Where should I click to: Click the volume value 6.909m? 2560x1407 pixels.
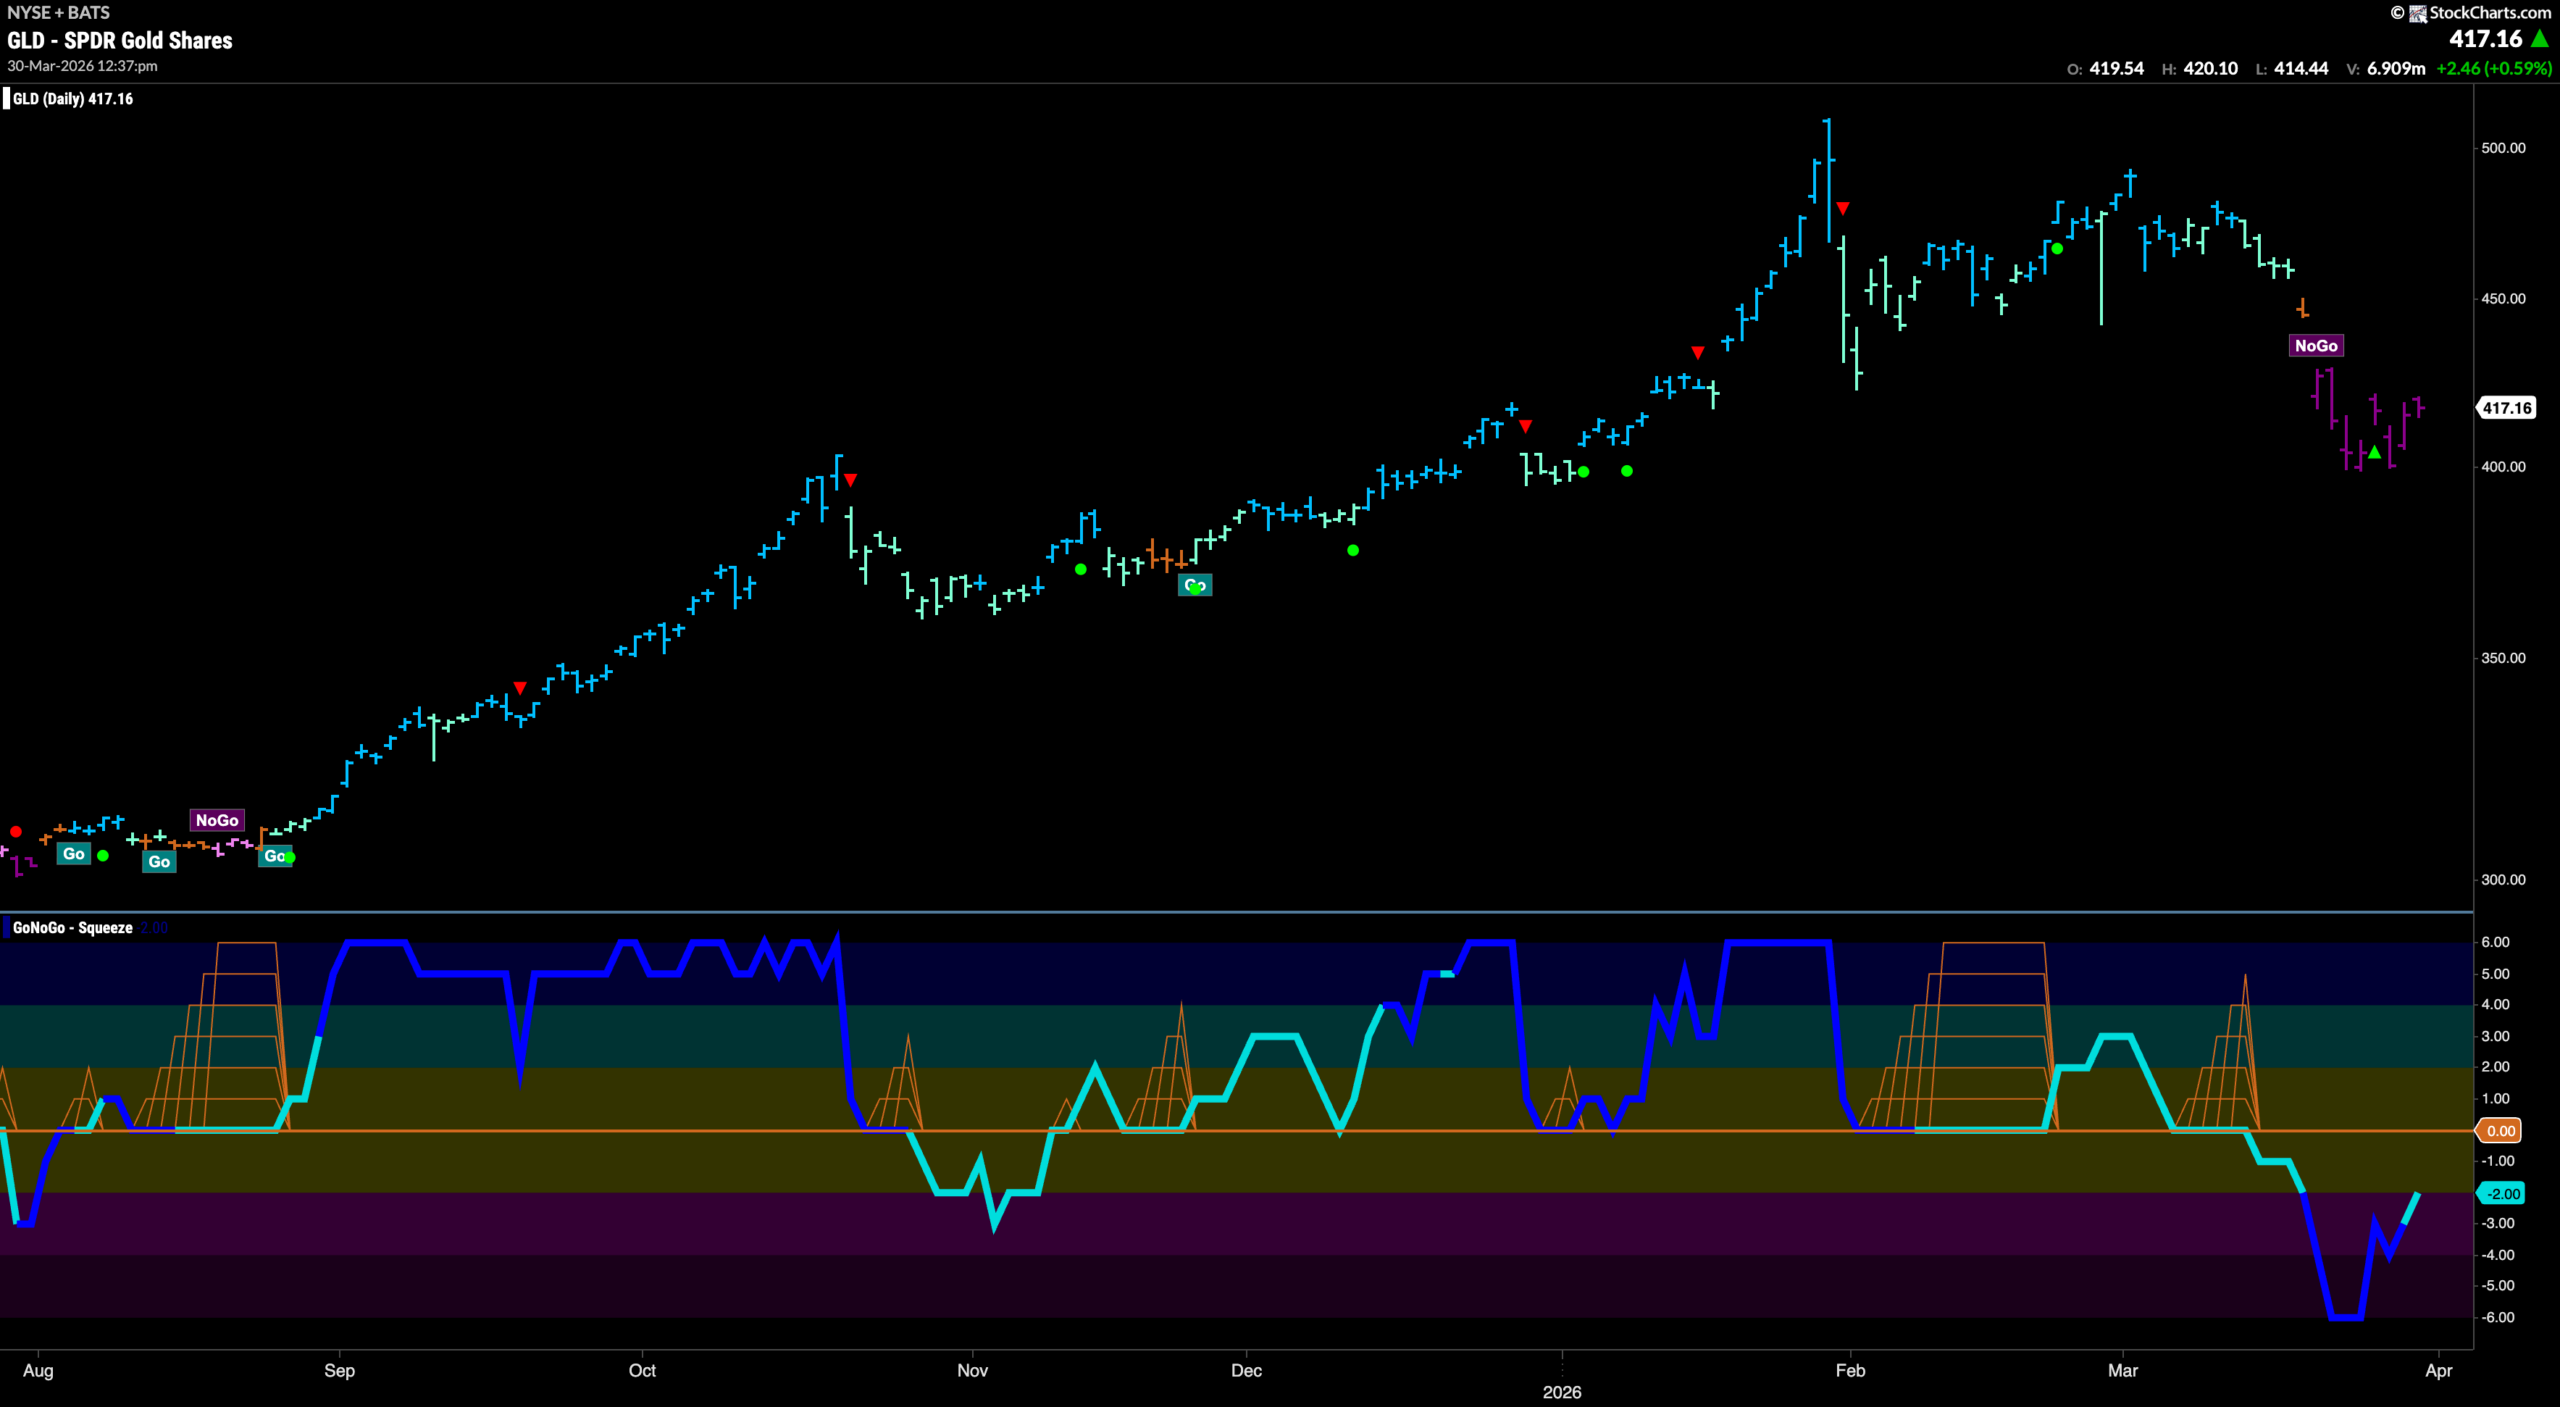tap(2396, 68)
